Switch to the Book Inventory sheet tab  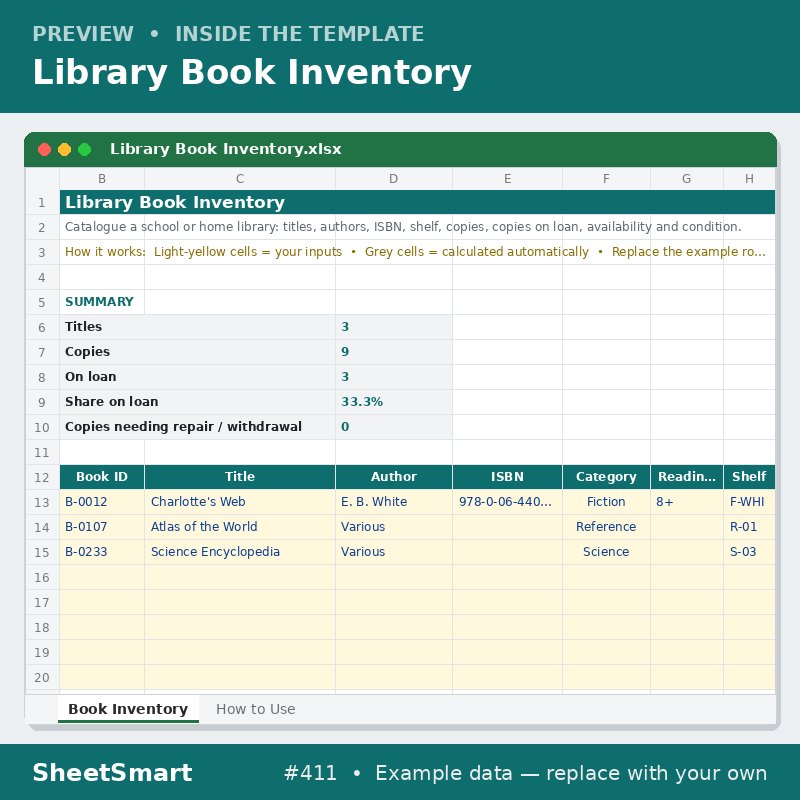pyautogui.click(x=128, y=709)
